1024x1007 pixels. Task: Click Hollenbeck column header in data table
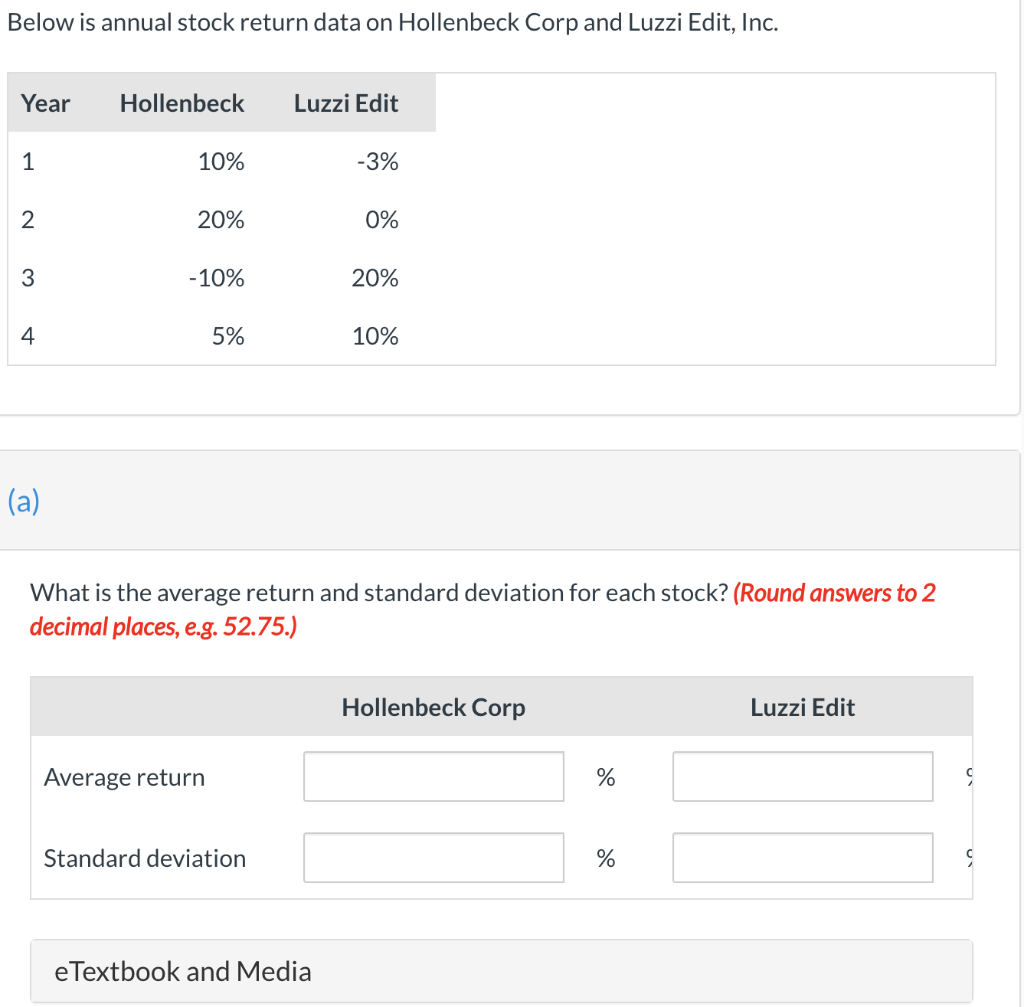tap(182, 103)
